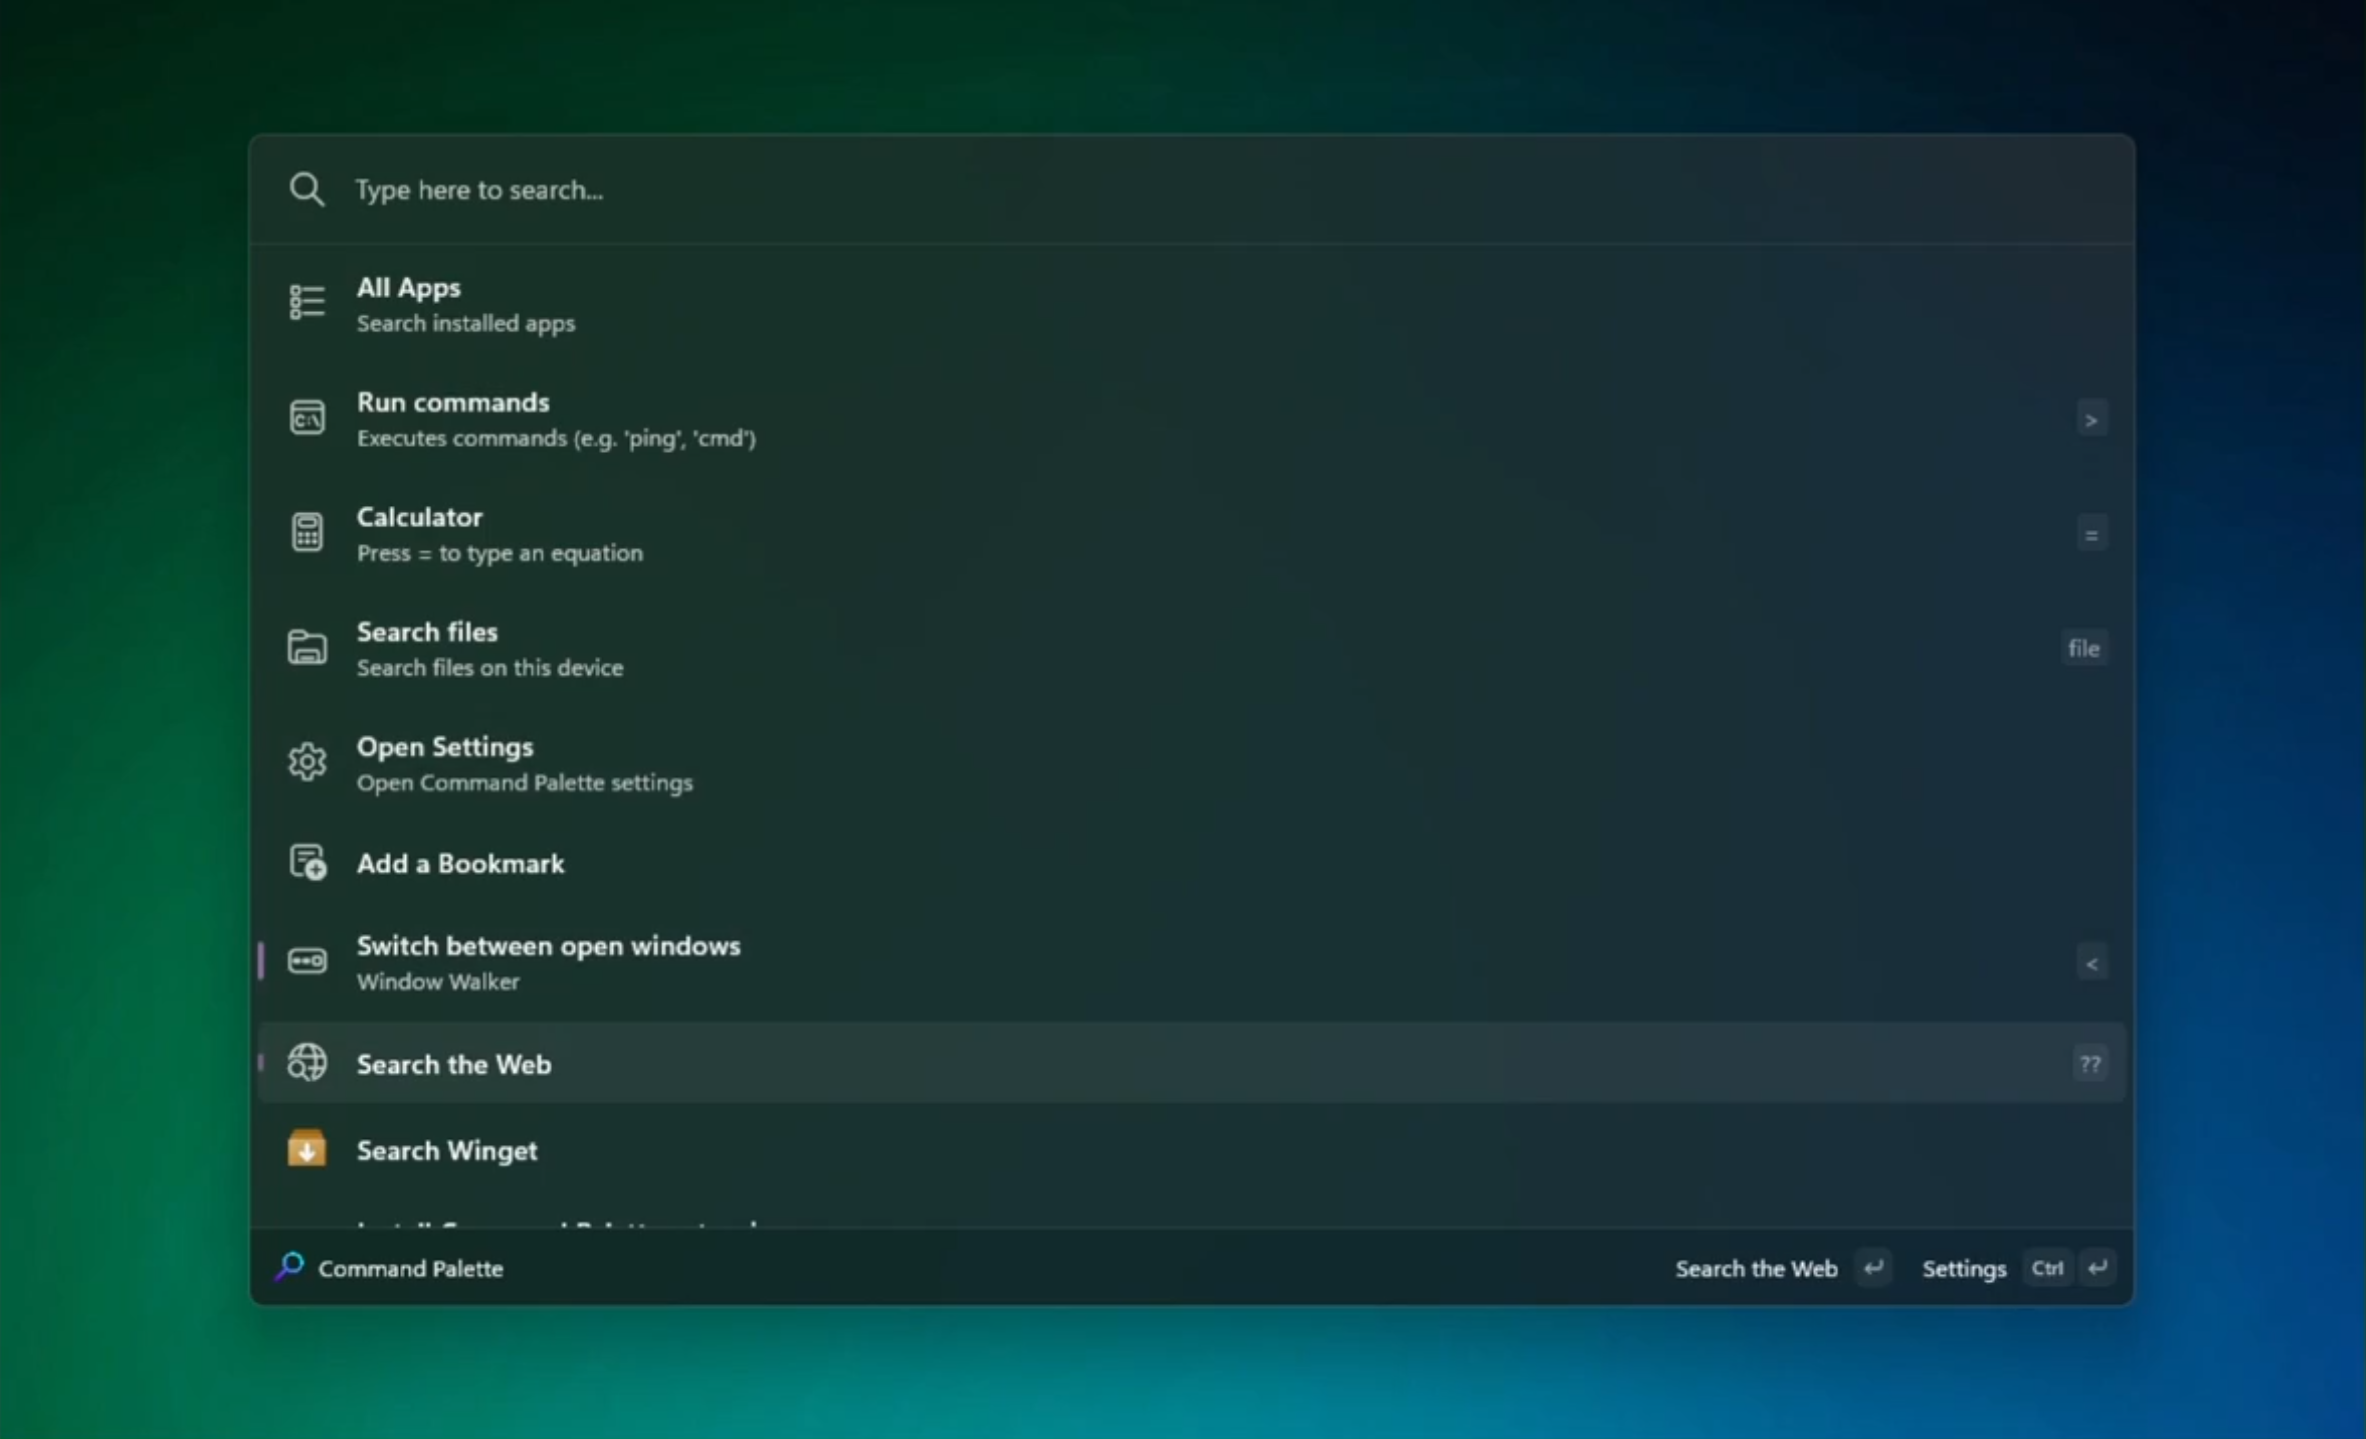
Task: Click the Open Settings gear icon
Action: 306,762
